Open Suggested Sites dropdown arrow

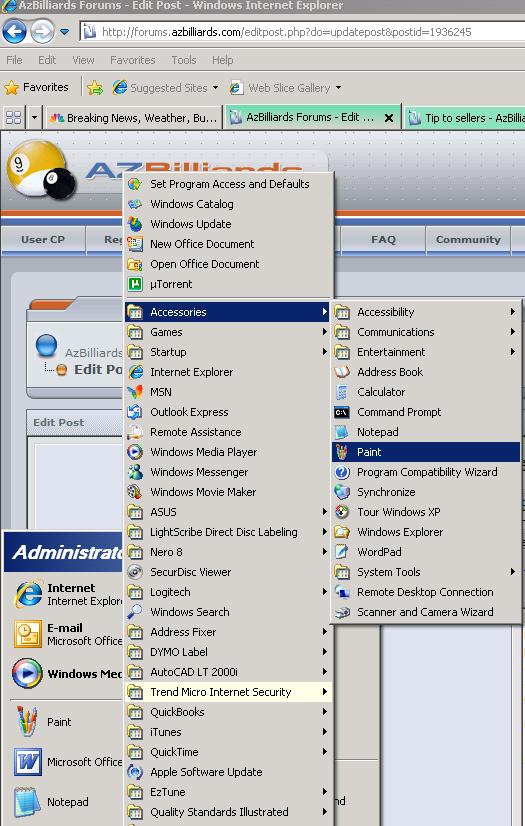pos(215,87)
